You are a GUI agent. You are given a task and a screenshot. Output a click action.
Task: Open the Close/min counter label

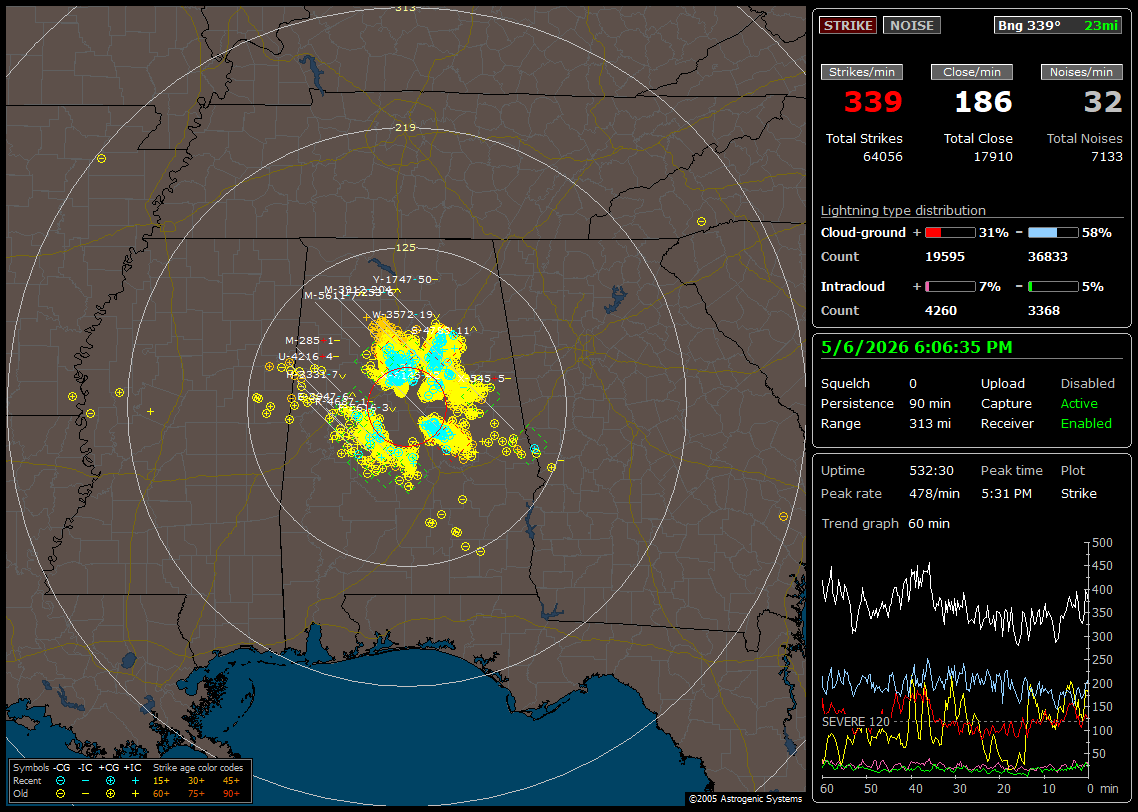click(x=972, y=72)
